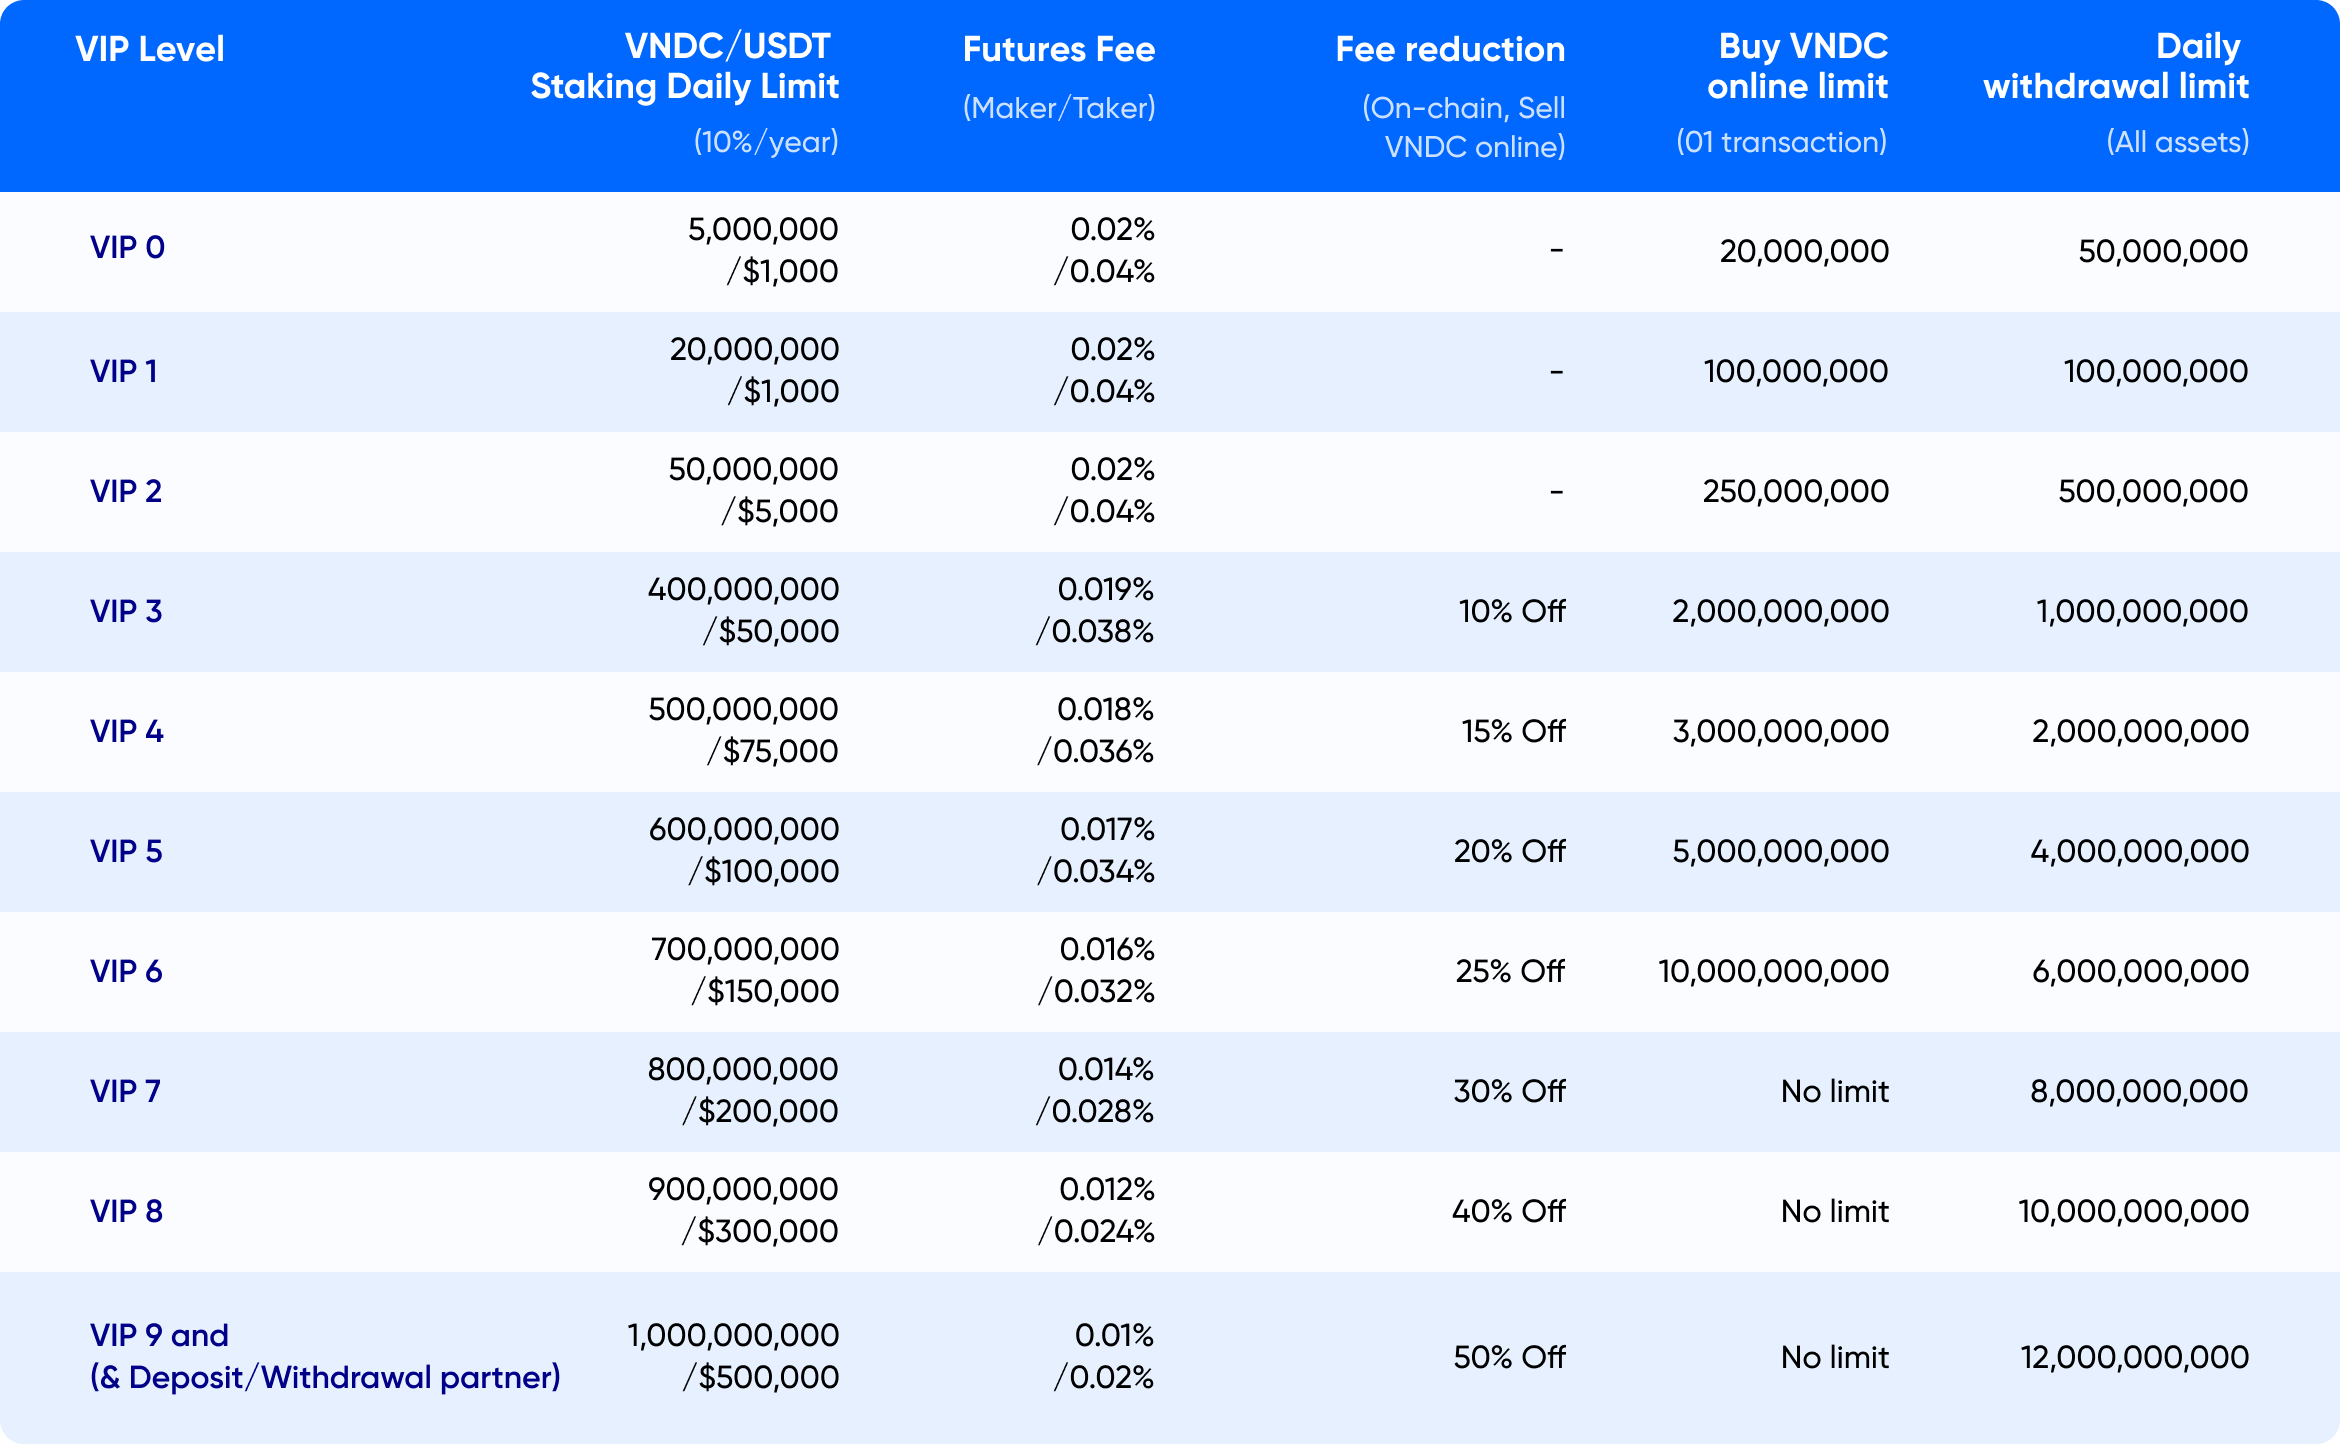Click the VIP 8 No limit cell
2340x1444 pixels.
(1835, 1211)
